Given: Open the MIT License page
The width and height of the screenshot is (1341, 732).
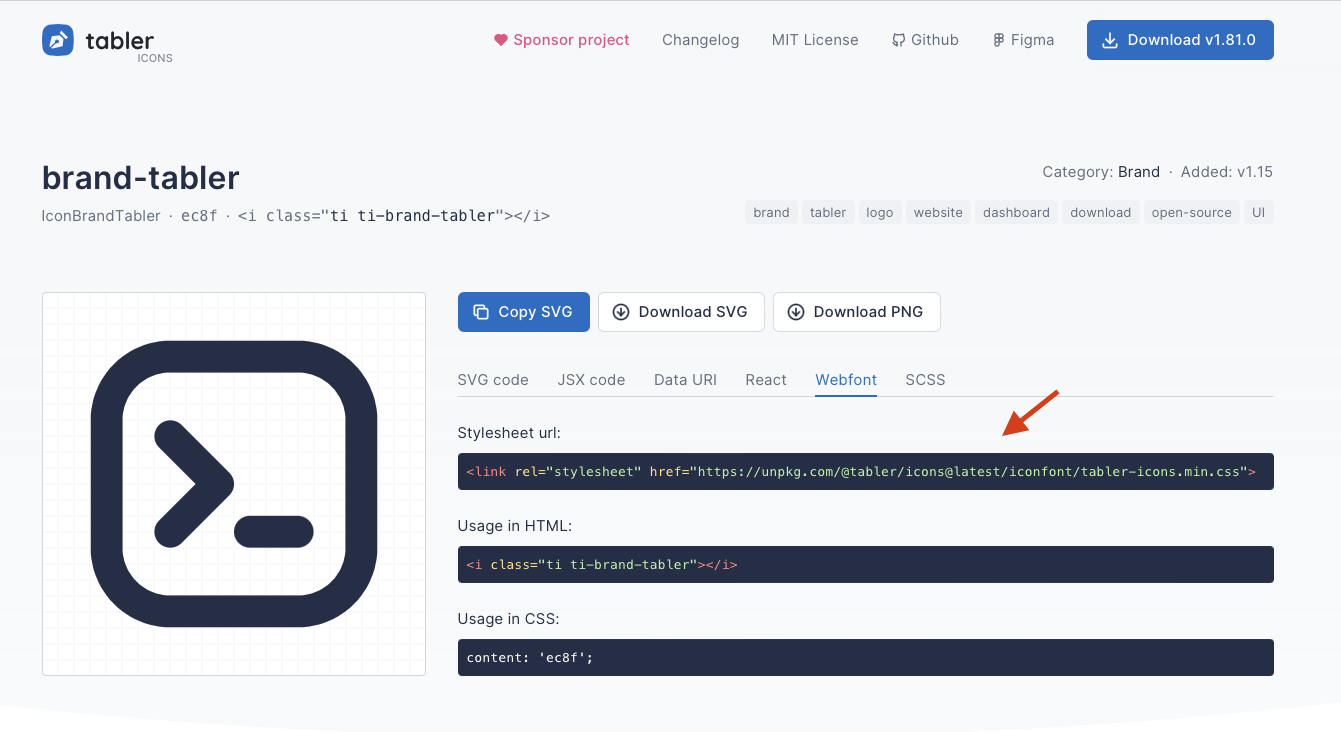Looking at the screenshot, I should coord(814,40).
